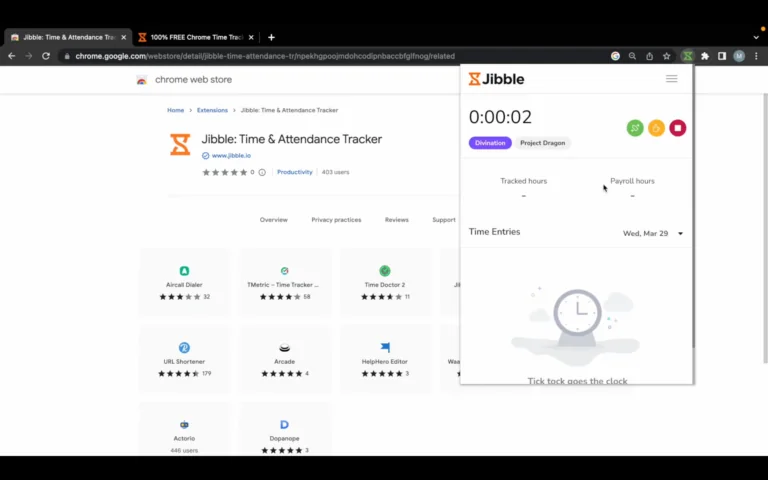Image resolution: width=768 pixels, height=480 pixels.
Task: Close the Jibble Time & Attendance tab
Action: pos(123,37)
